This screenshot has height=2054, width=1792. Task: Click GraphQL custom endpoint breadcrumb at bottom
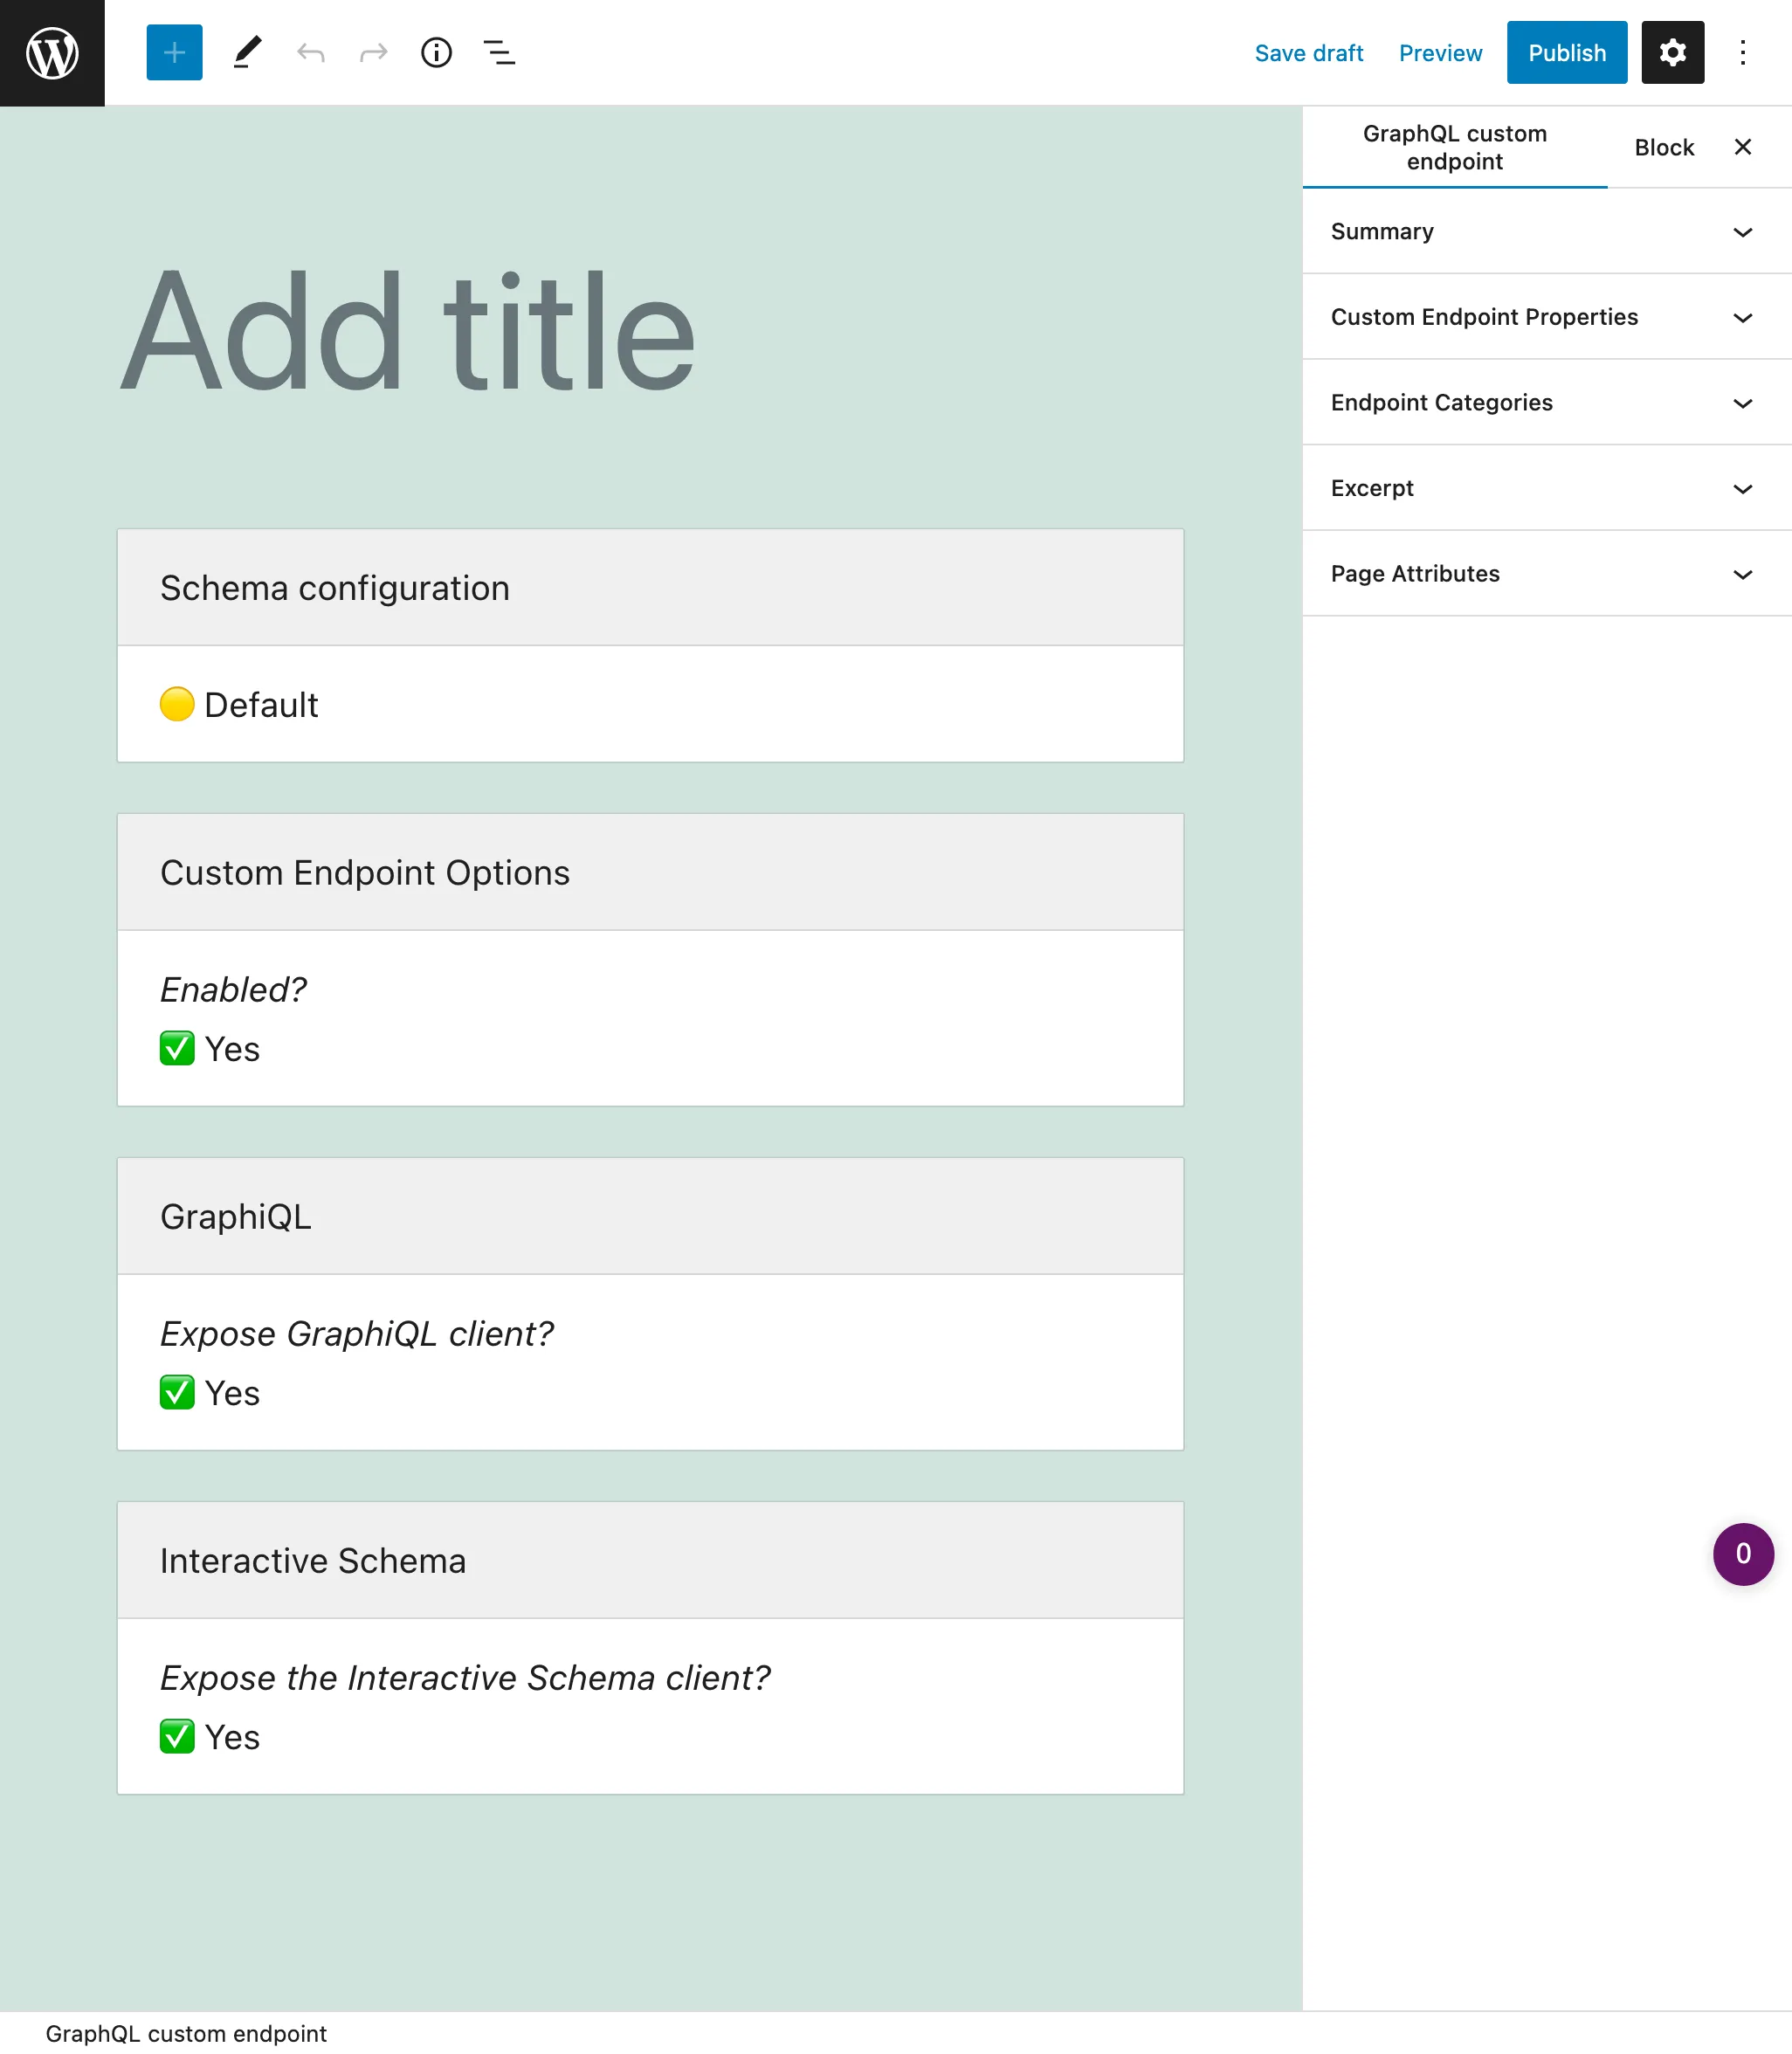coord(186,2033)
